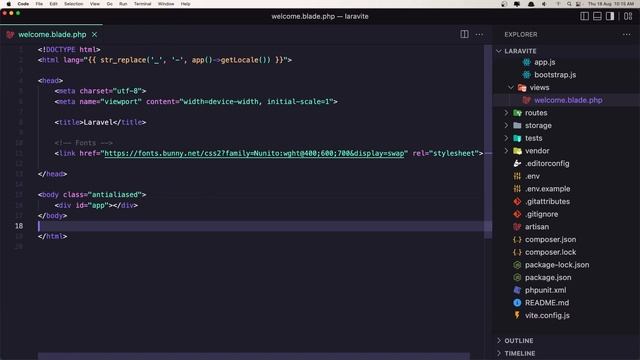Collapse the views folder chevron
Screen dimensions: 640x360
coord(511,88)
